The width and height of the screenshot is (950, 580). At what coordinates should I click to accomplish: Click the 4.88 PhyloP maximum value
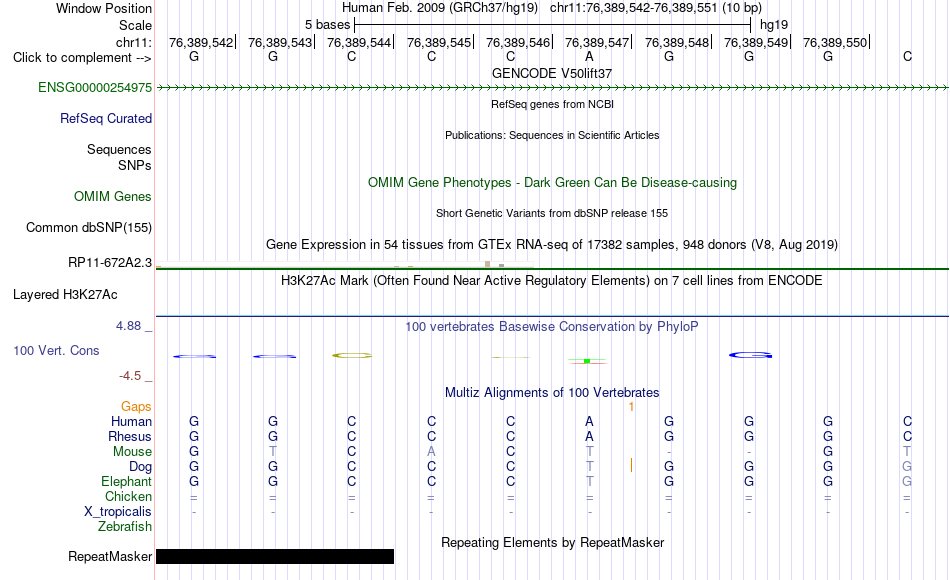[x=128, y=325]
